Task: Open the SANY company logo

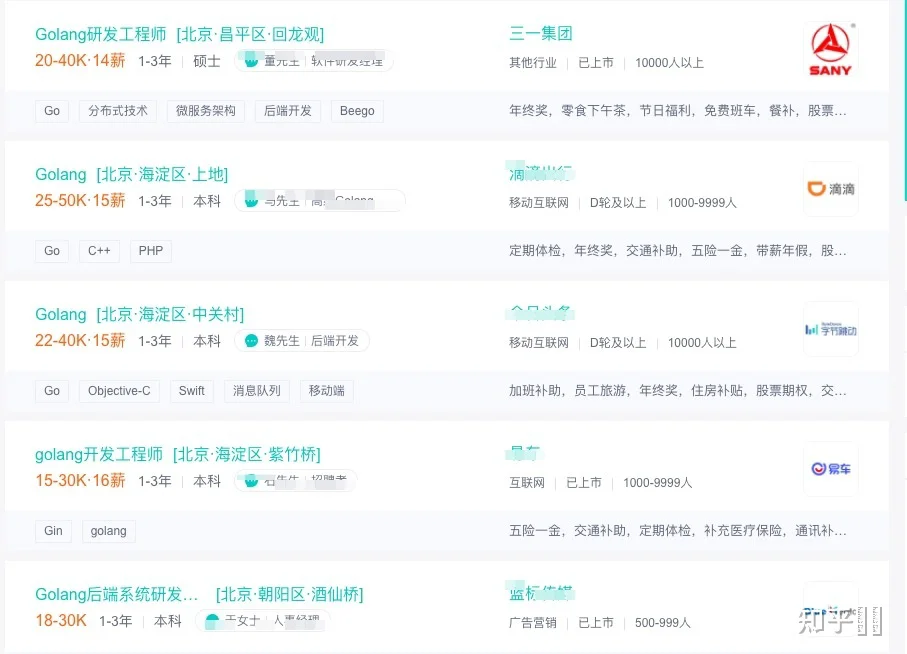Action: click(831, 49)
